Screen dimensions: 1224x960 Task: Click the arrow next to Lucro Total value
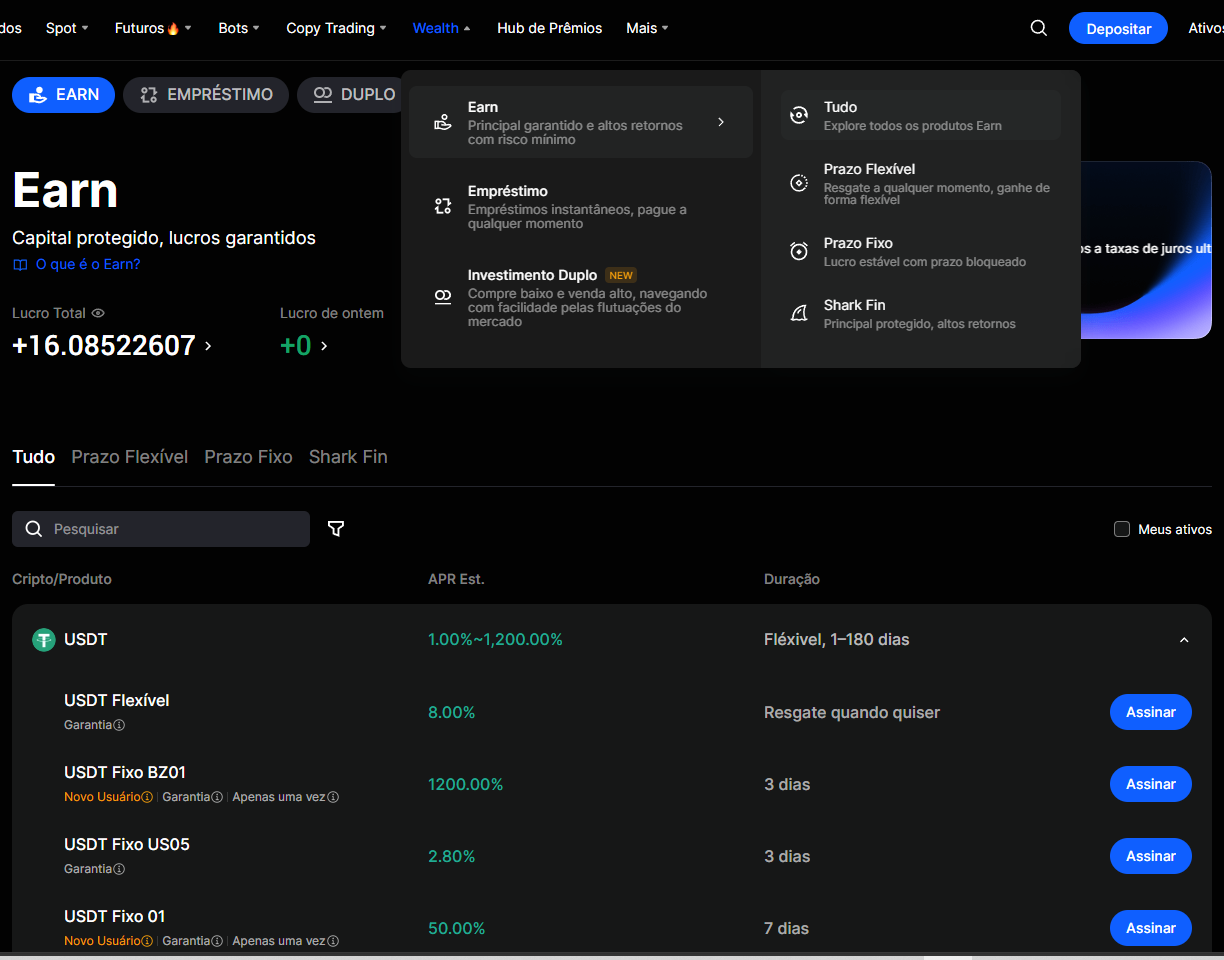[208, 346]
